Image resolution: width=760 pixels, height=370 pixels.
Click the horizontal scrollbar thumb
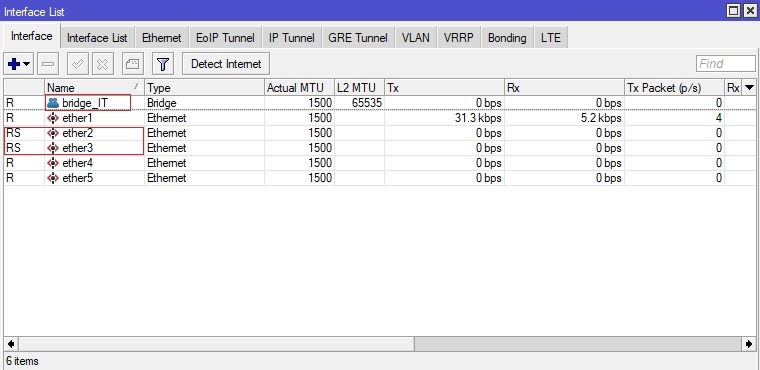click(216, 344)
